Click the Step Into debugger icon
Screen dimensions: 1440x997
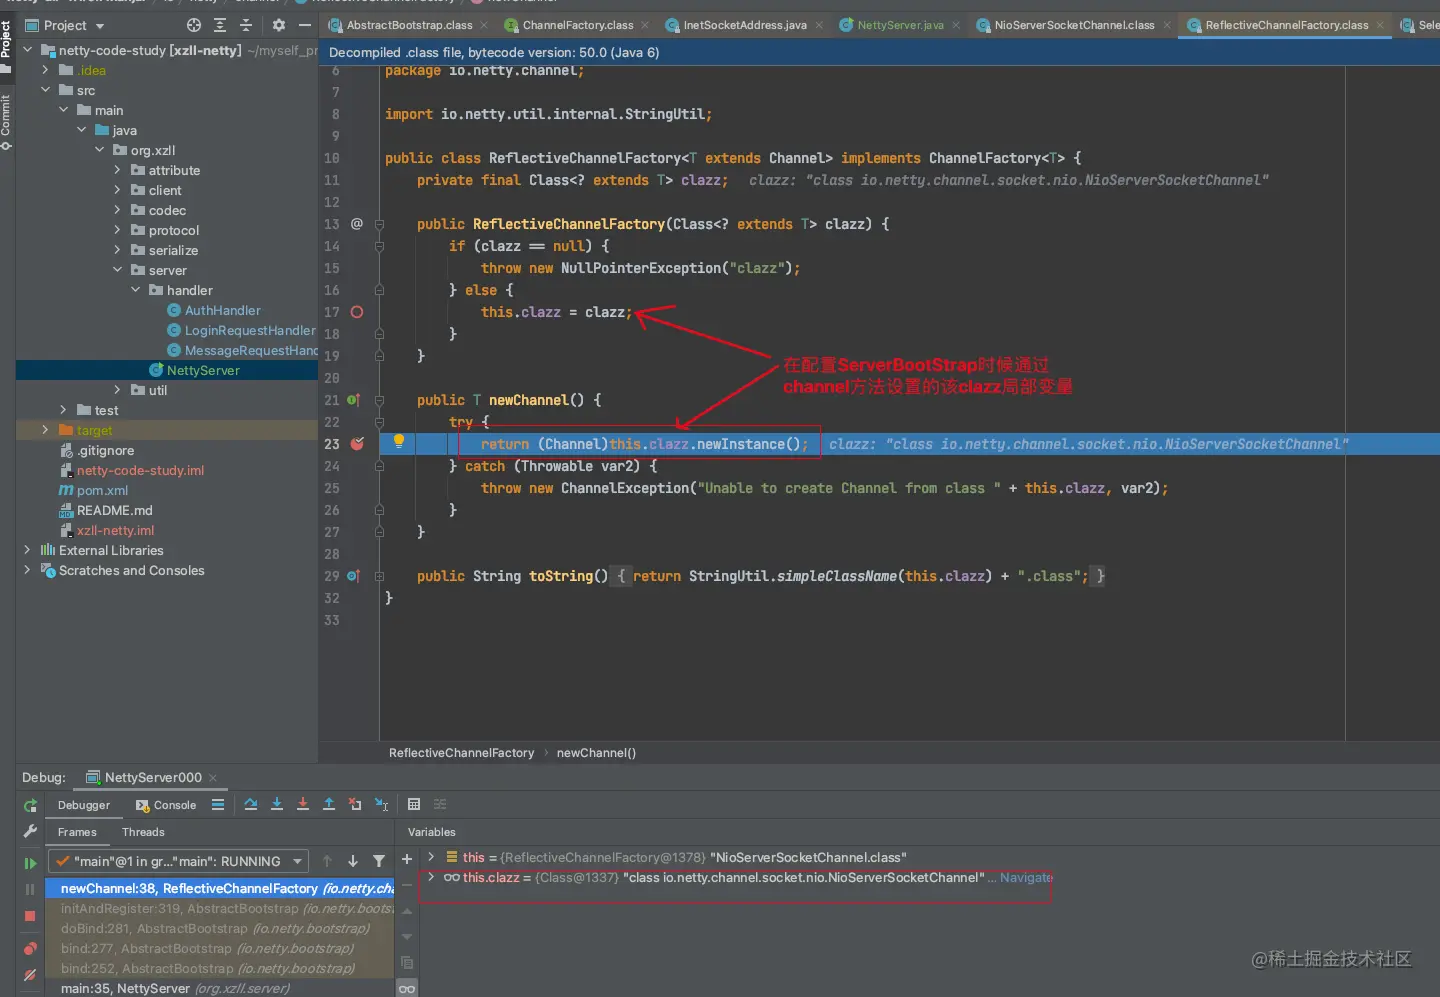coord(277,805)
